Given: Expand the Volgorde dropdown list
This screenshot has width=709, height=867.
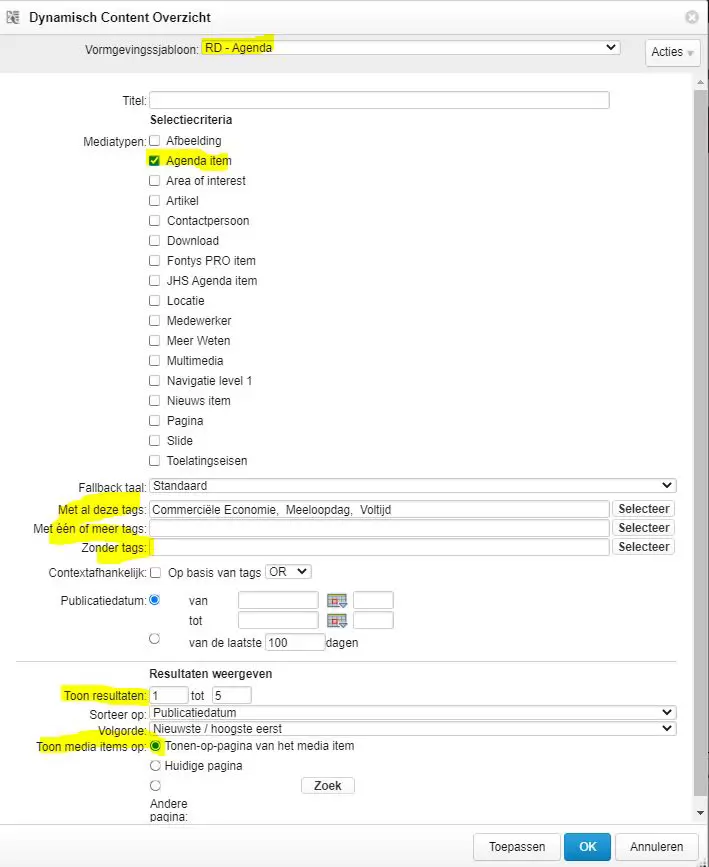Looking at the screenshot, I should 412,728.
